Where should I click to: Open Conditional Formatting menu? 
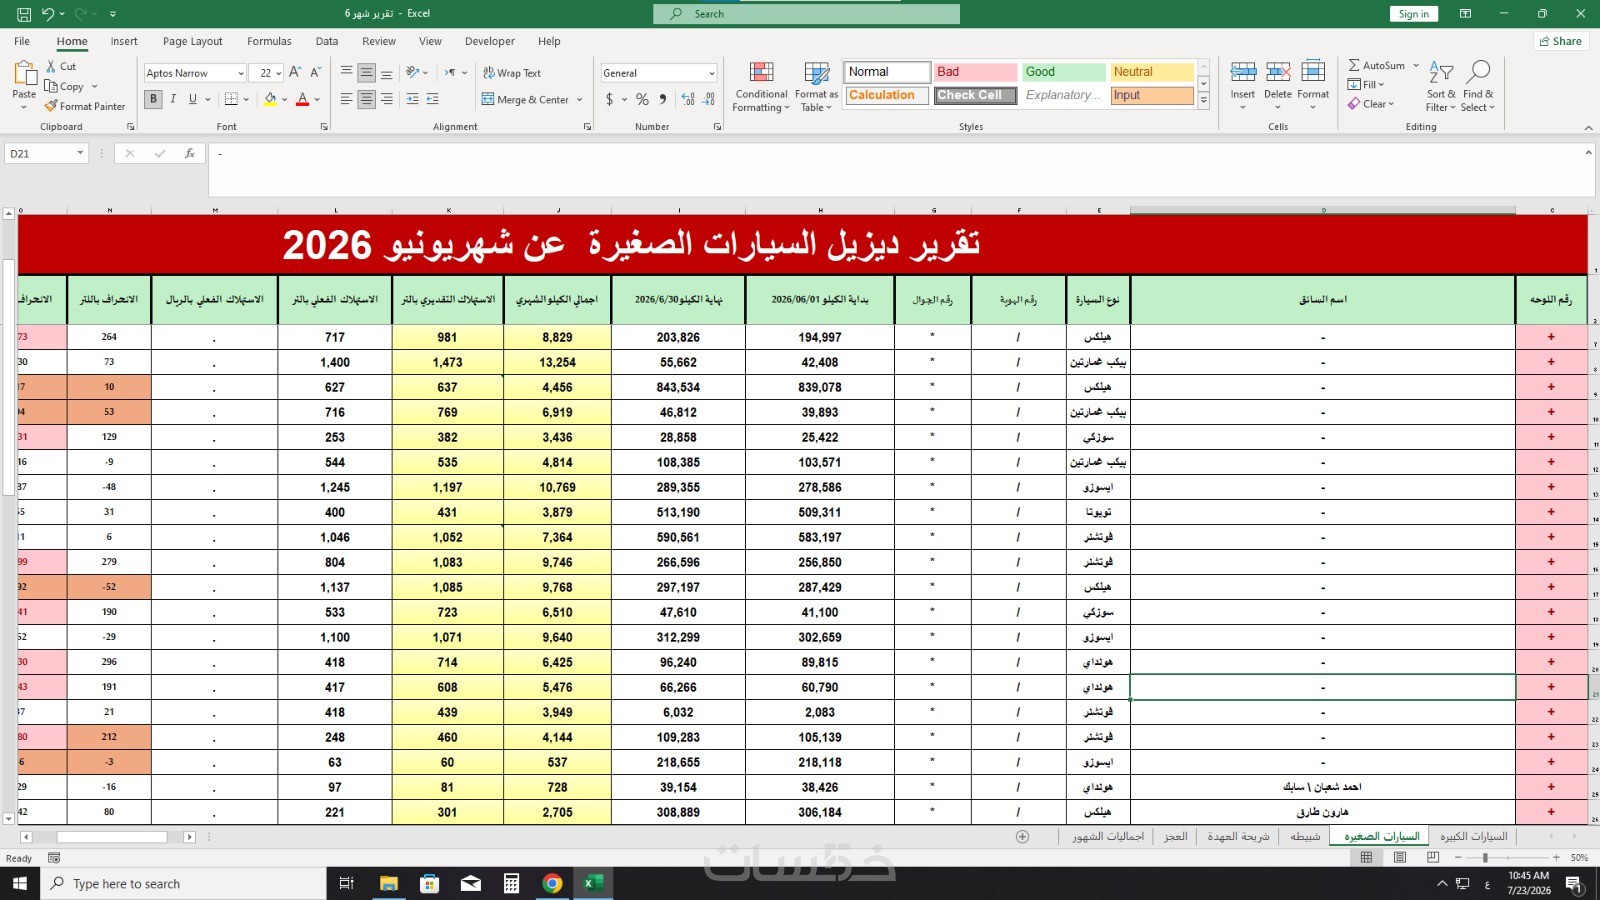point(761,87)
